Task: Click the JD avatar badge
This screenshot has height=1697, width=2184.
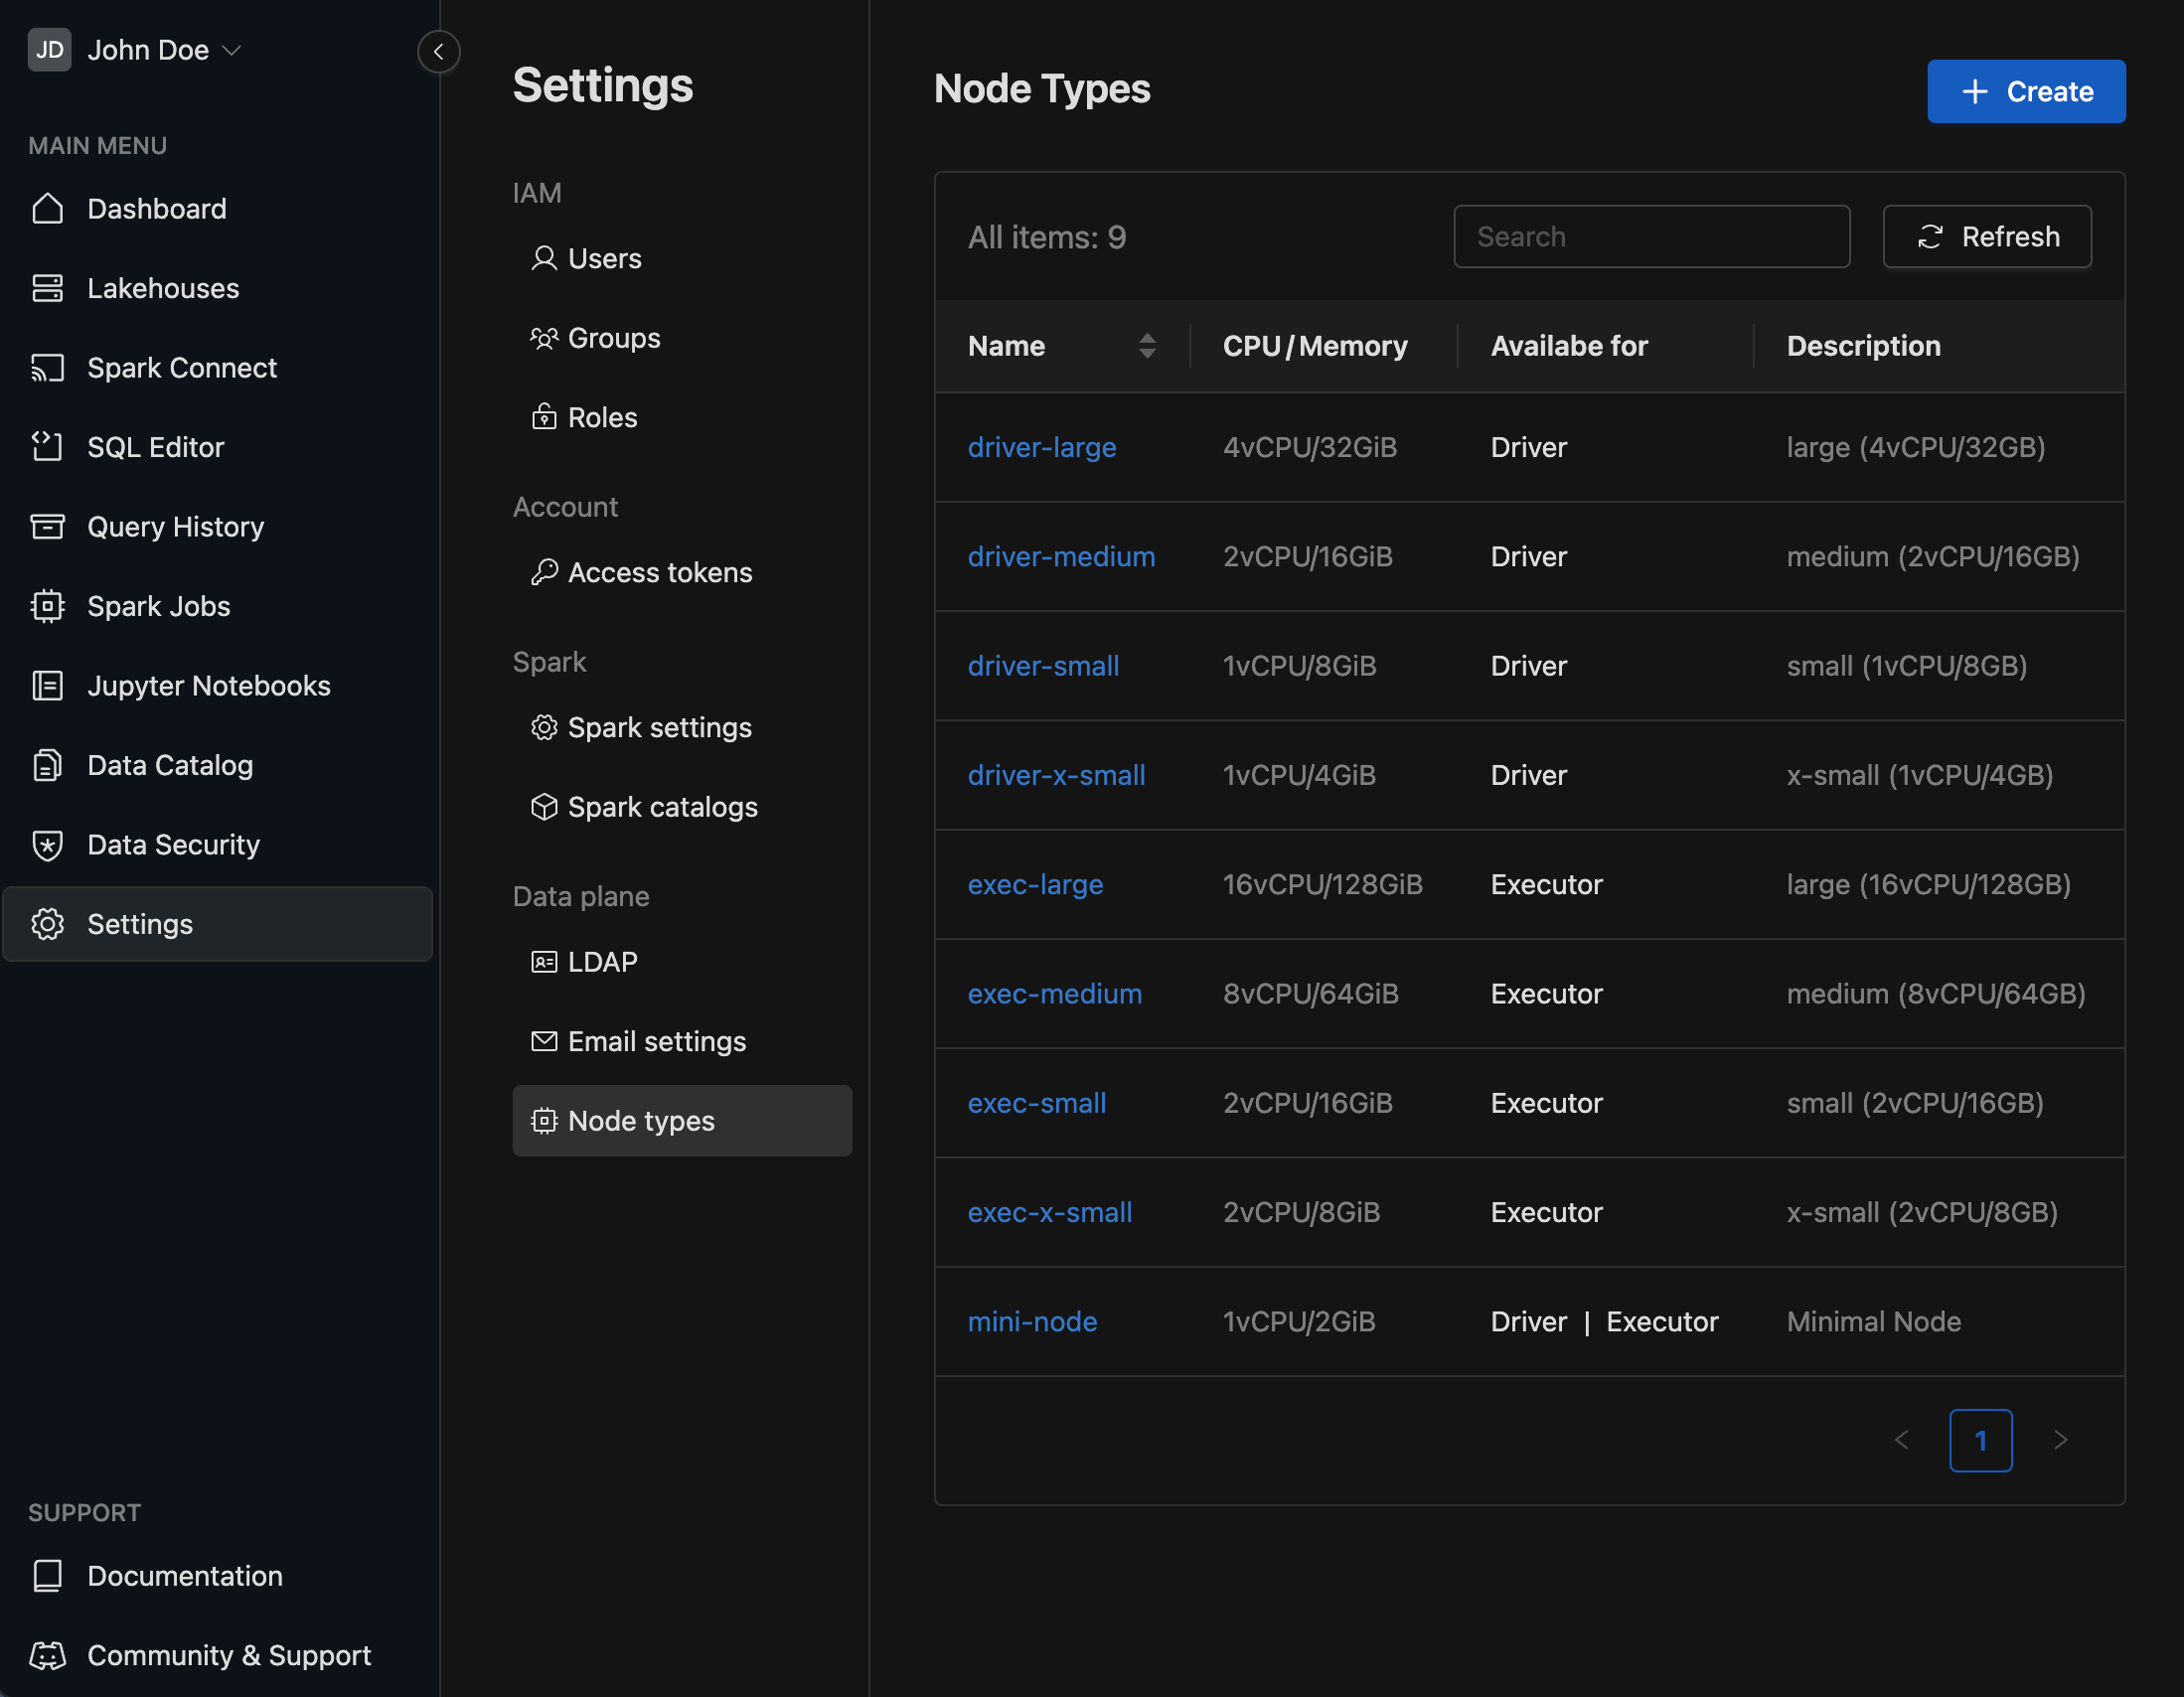Action: point(49,50)
